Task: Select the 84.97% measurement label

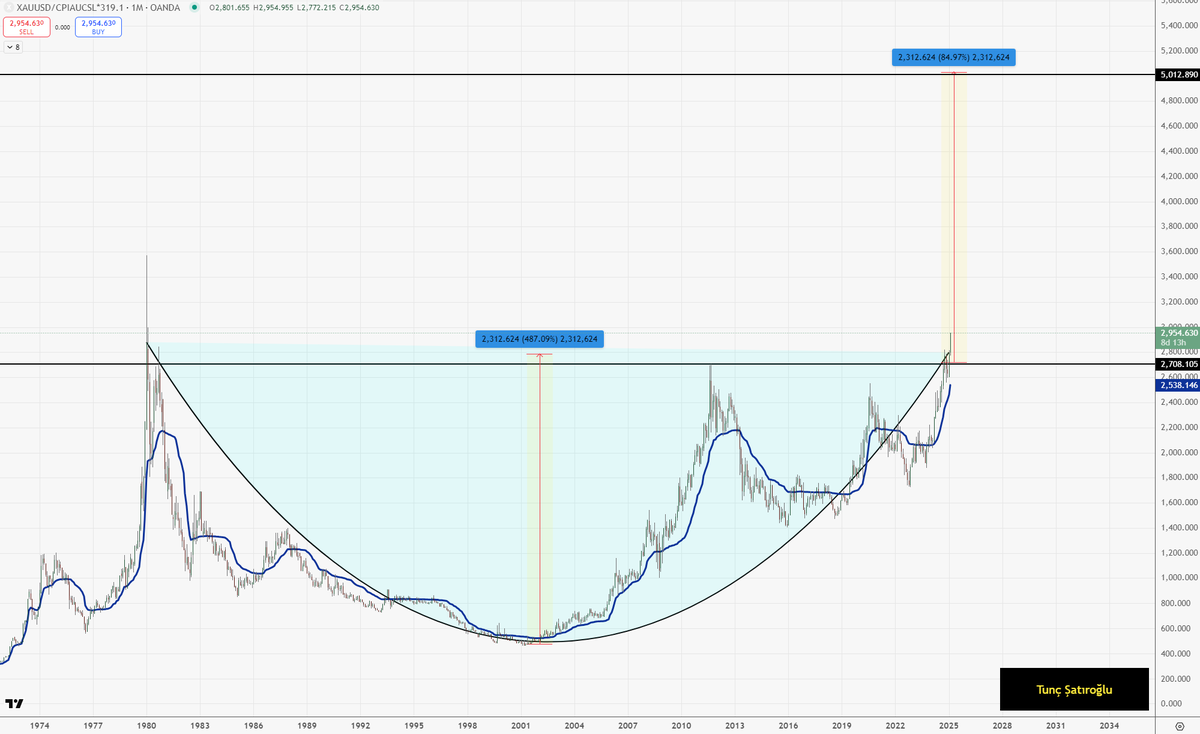Action: point(954,57)
